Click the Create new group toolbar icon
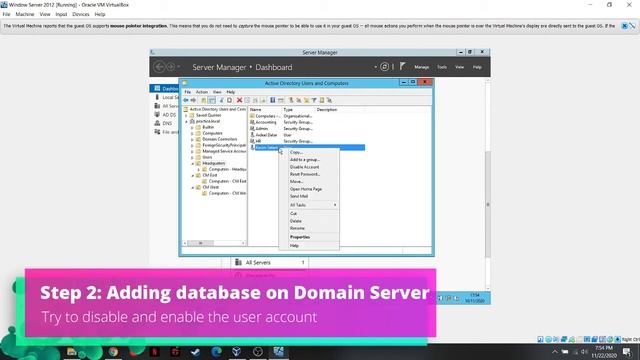The width and height of the screenshot is (640, 360). 299,100
